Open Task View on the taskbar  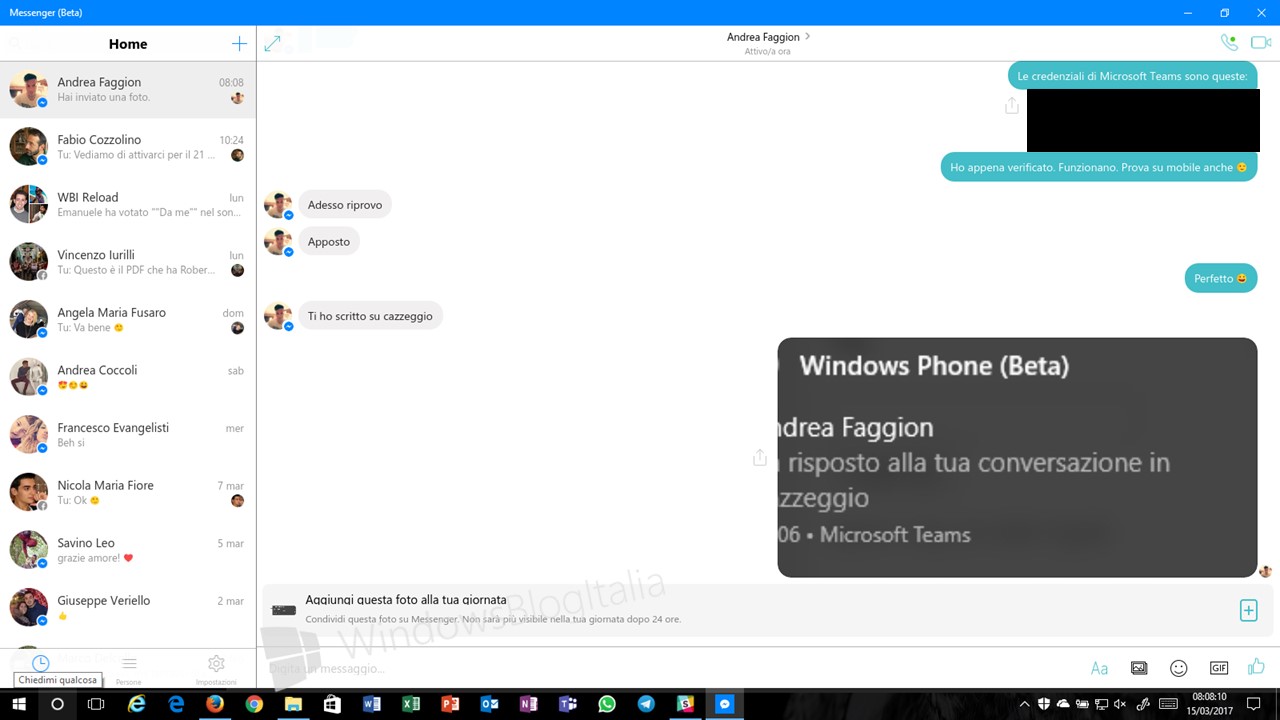(x=96, y=704)
